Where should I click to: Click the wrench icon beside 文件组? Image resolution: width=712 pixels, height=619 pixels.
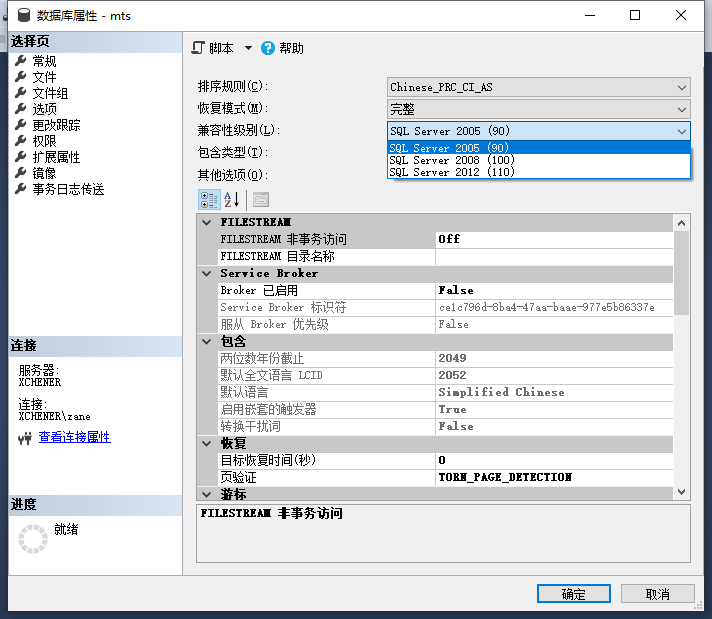click(x=20, y=93)
